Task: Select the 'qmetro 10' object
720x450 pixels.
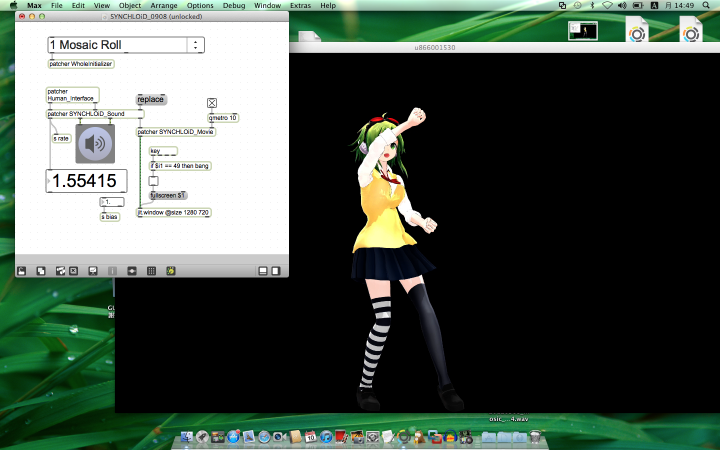Action: 223,118
